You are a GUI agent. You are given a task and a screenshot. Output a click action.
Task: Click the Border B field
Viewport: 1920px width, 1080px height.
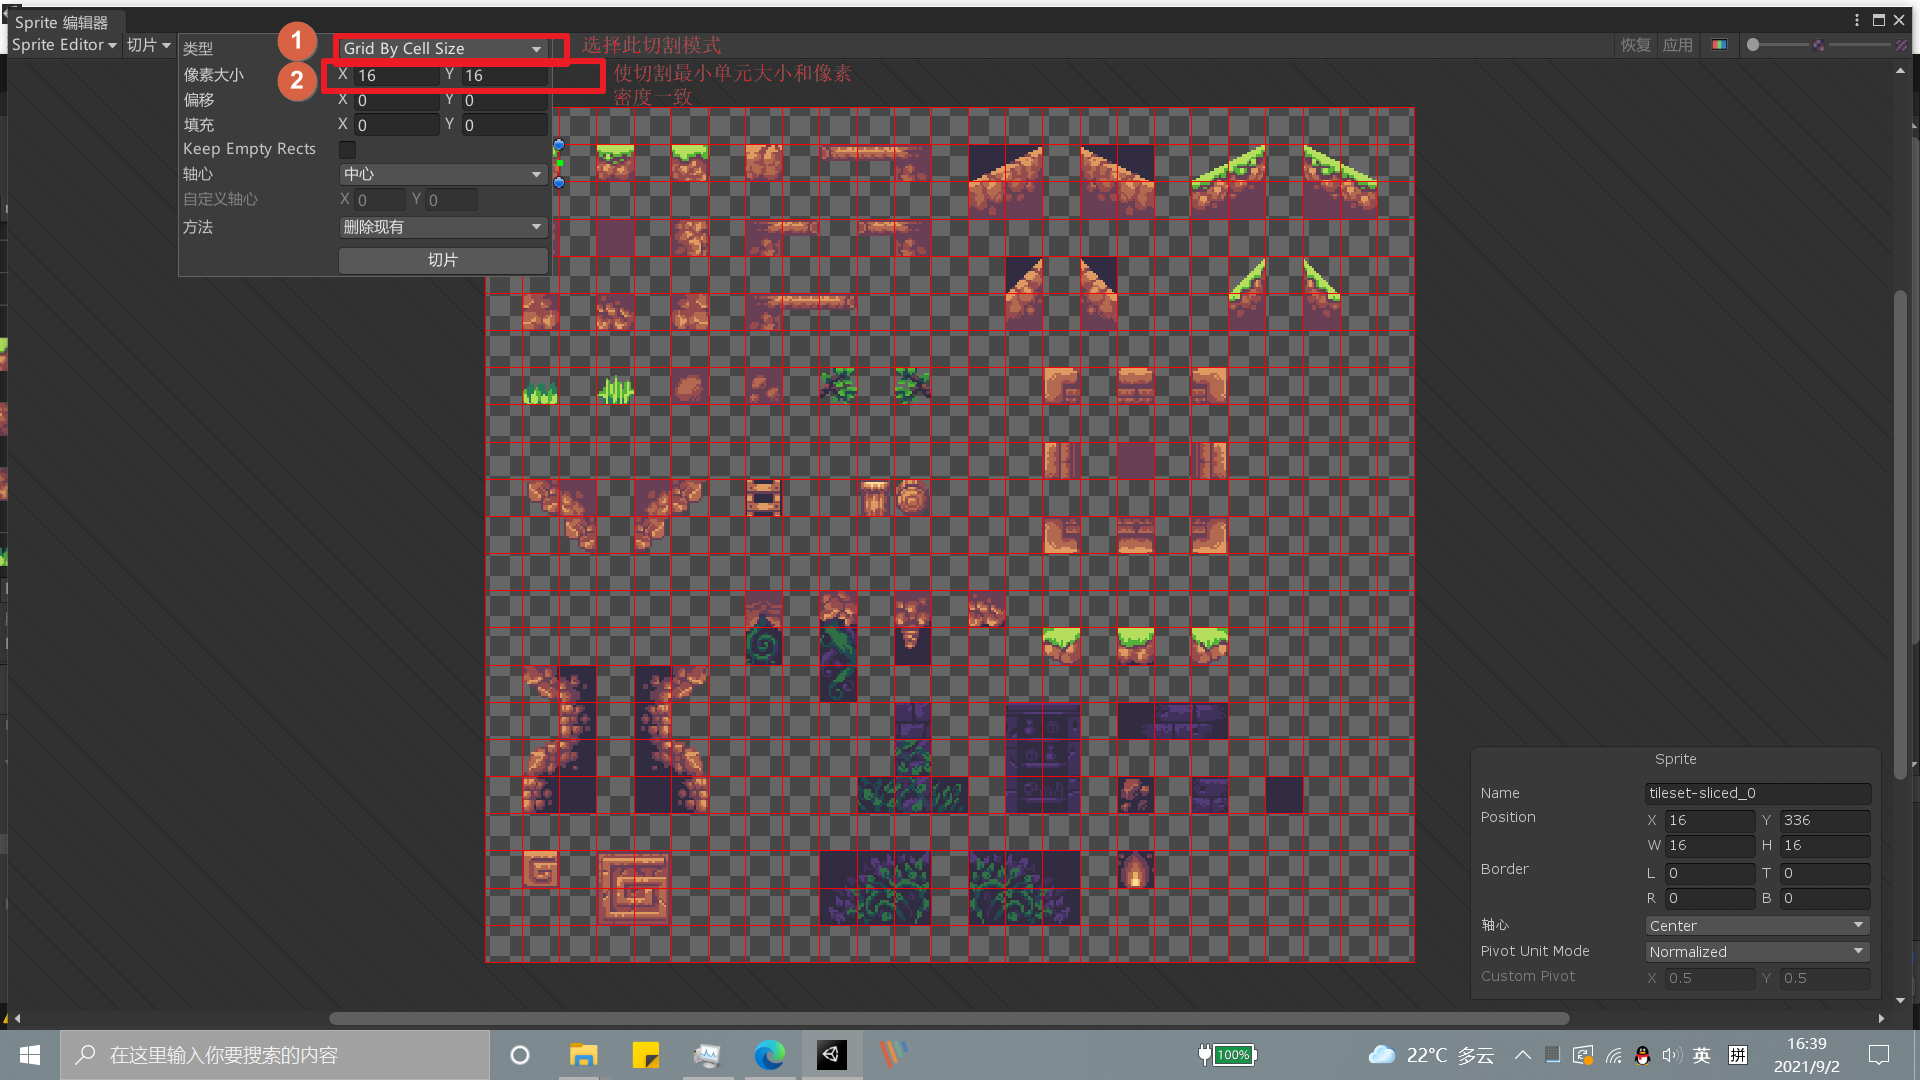[1825, 898]
